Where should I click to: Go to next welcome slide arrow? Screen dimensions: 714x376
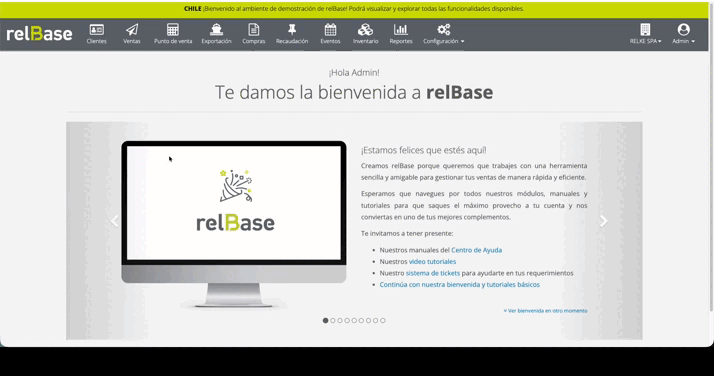(x=603, y=221)
